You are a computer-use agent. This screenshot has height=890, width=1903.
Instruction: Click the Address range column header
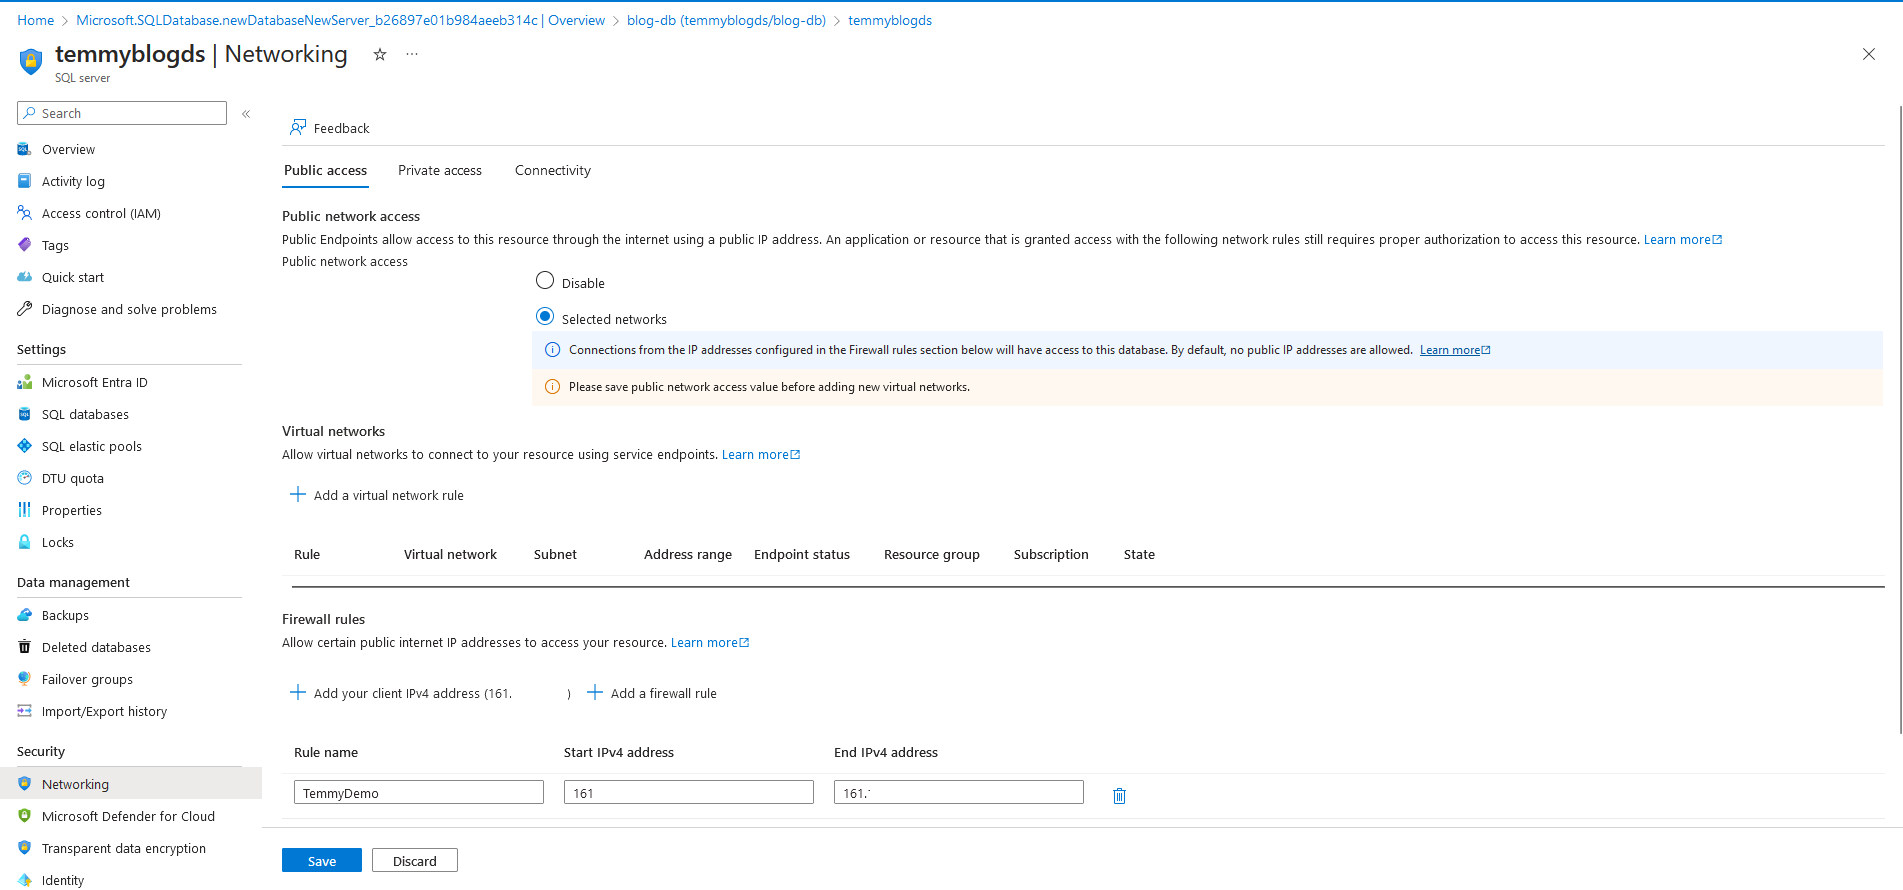[x=688, y=555]
